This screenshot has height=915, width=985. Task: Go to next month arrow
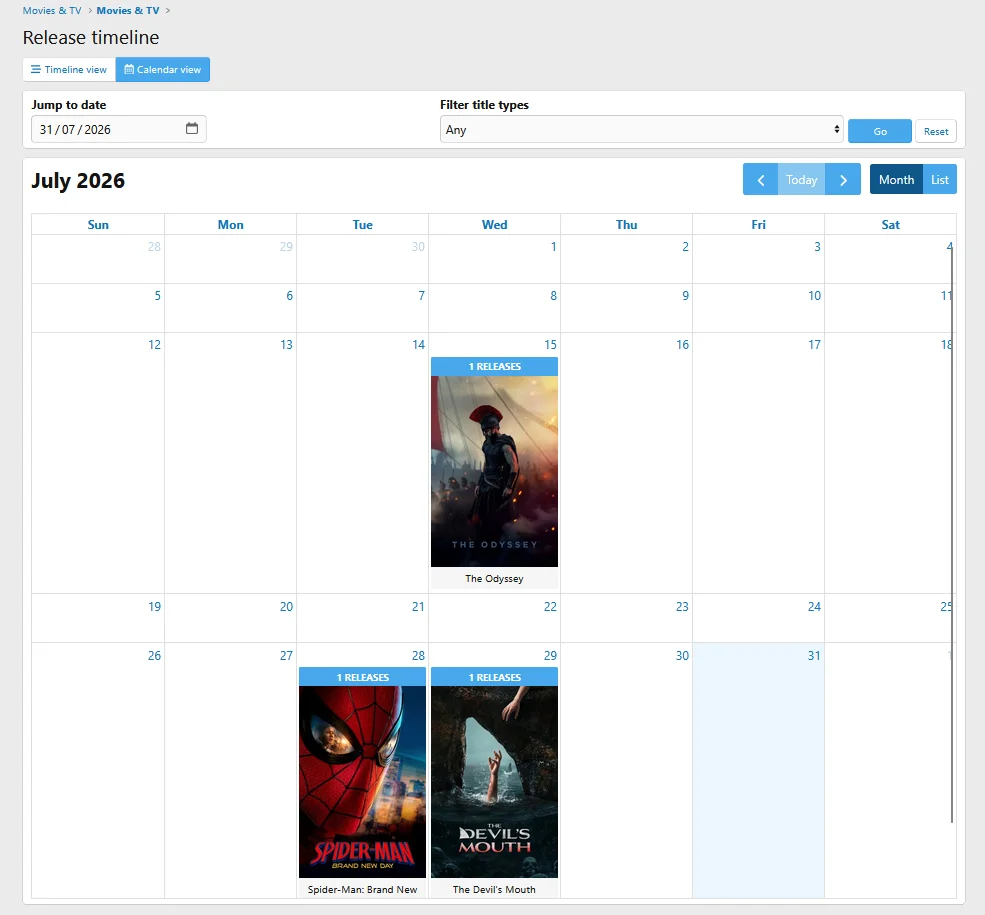[843, 180]
